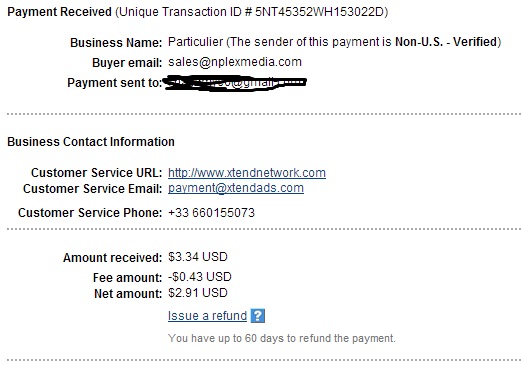Click the buyer email sales@nplexmedia.com
The height and width of the screenshot is (365, 522).
pyautogui.click(x=235, y=62)
